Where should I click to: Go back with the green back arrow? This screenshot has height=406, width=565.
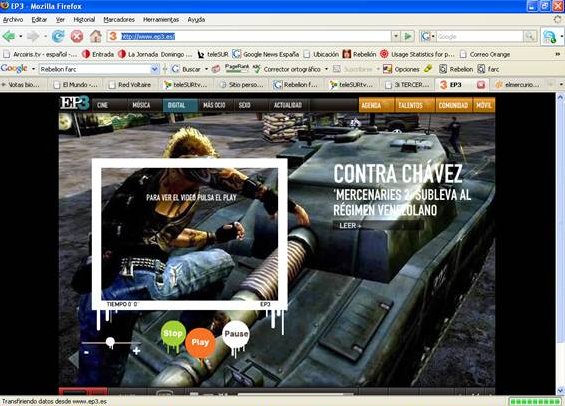click(9, 36)
